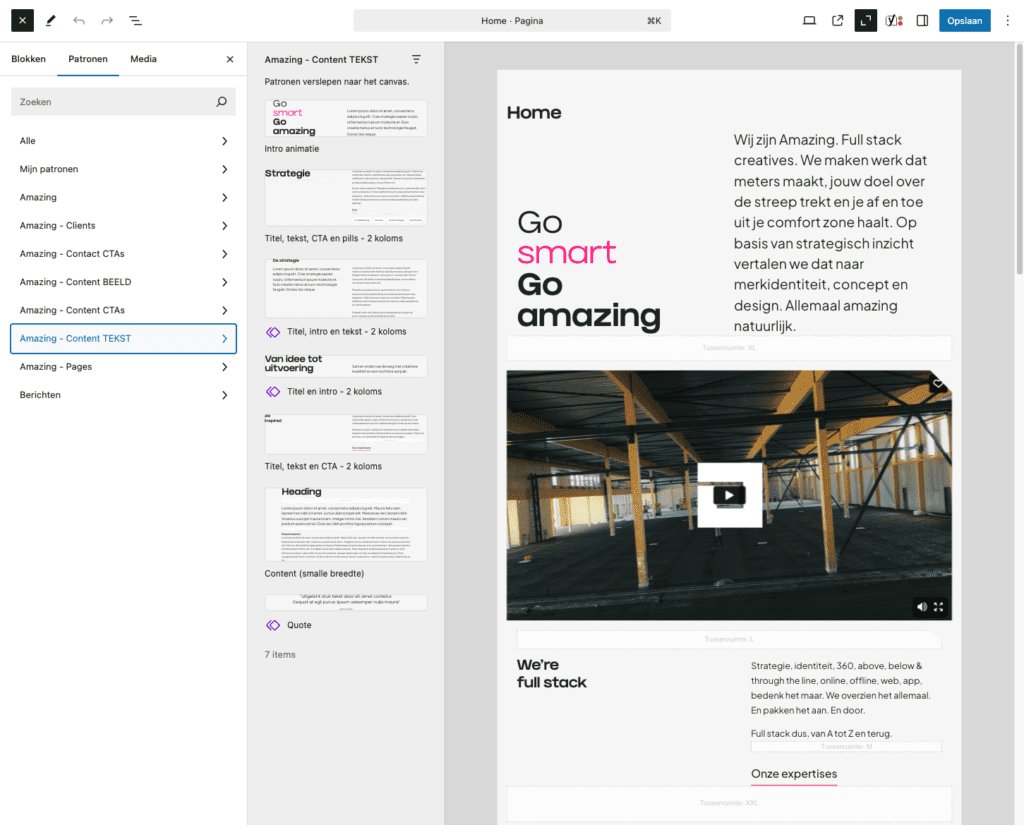Click the Onze expertises link
Image resolution: width=1024 pixels, height=825 pixels.
click(x=793, y=774)
